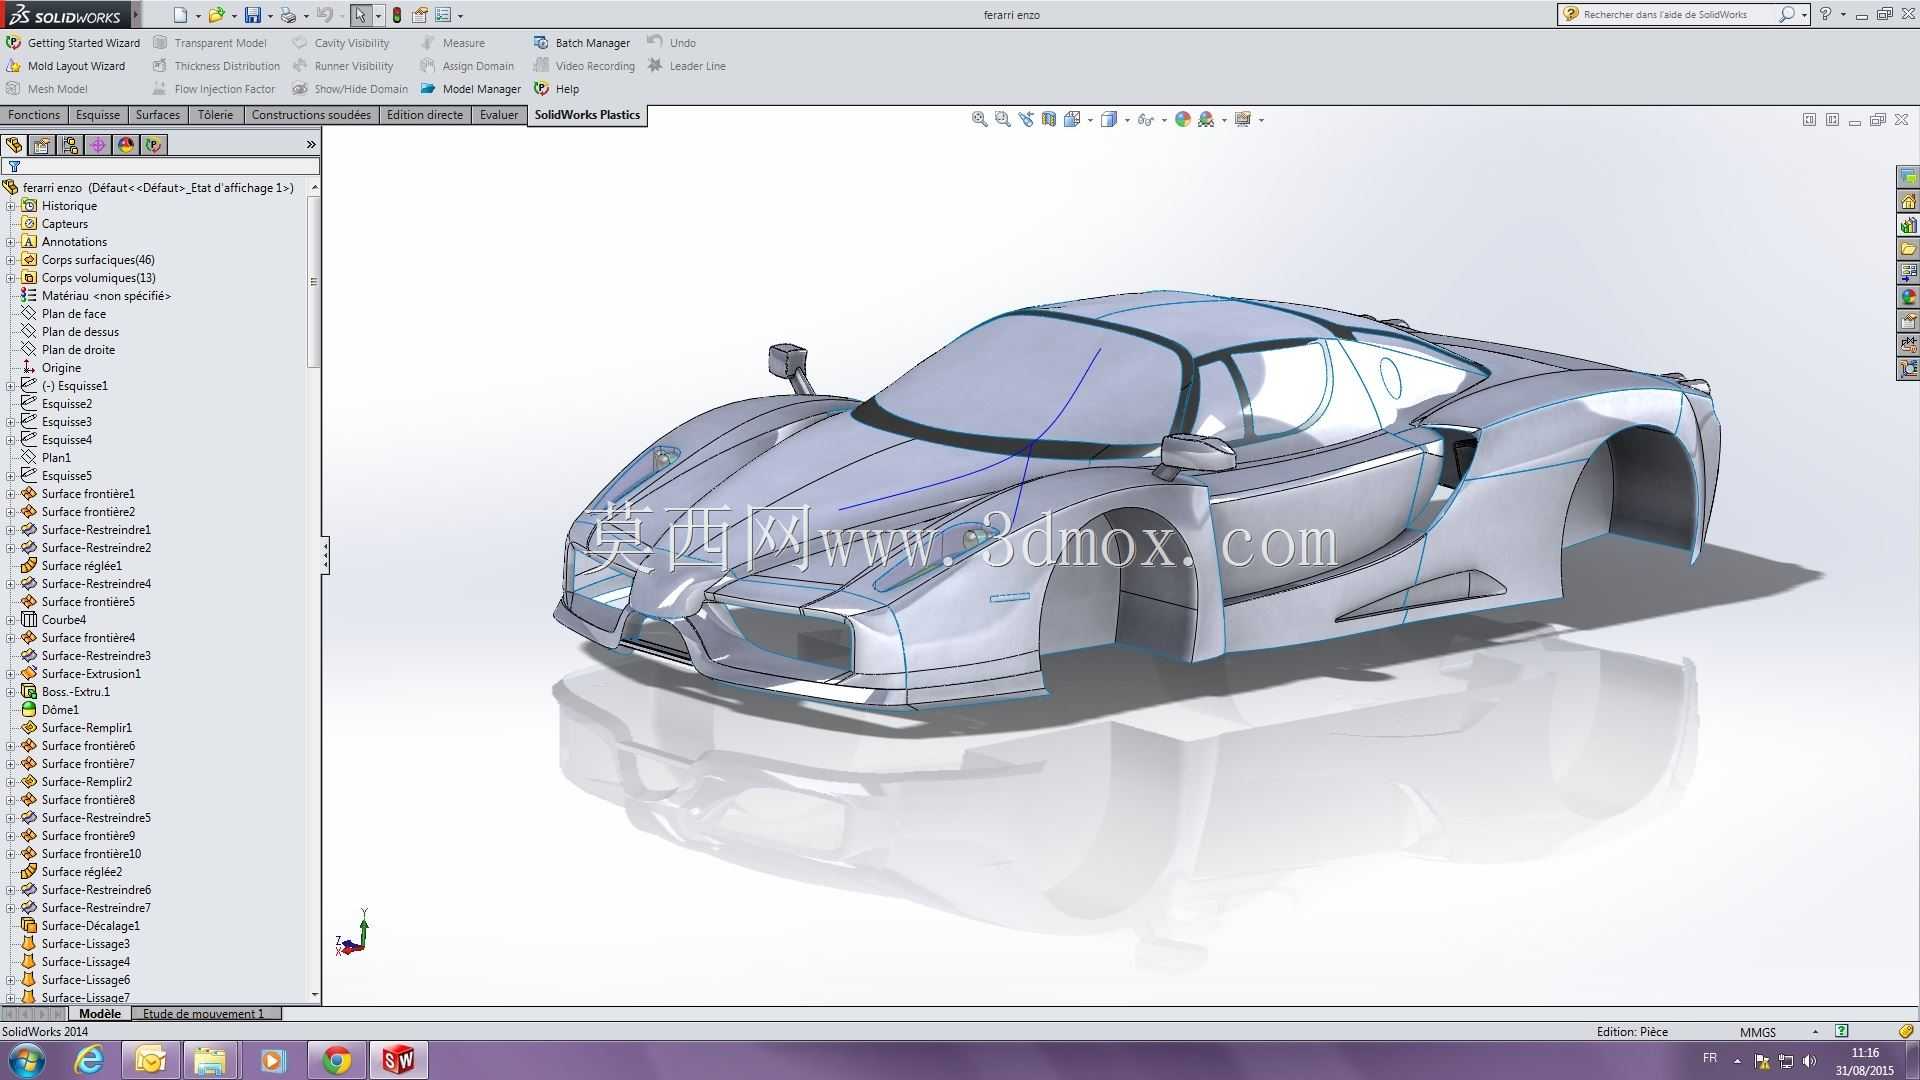
Task: Open the SolidWorks Plastics manager tab icon
Action: (x=154, y=145)
